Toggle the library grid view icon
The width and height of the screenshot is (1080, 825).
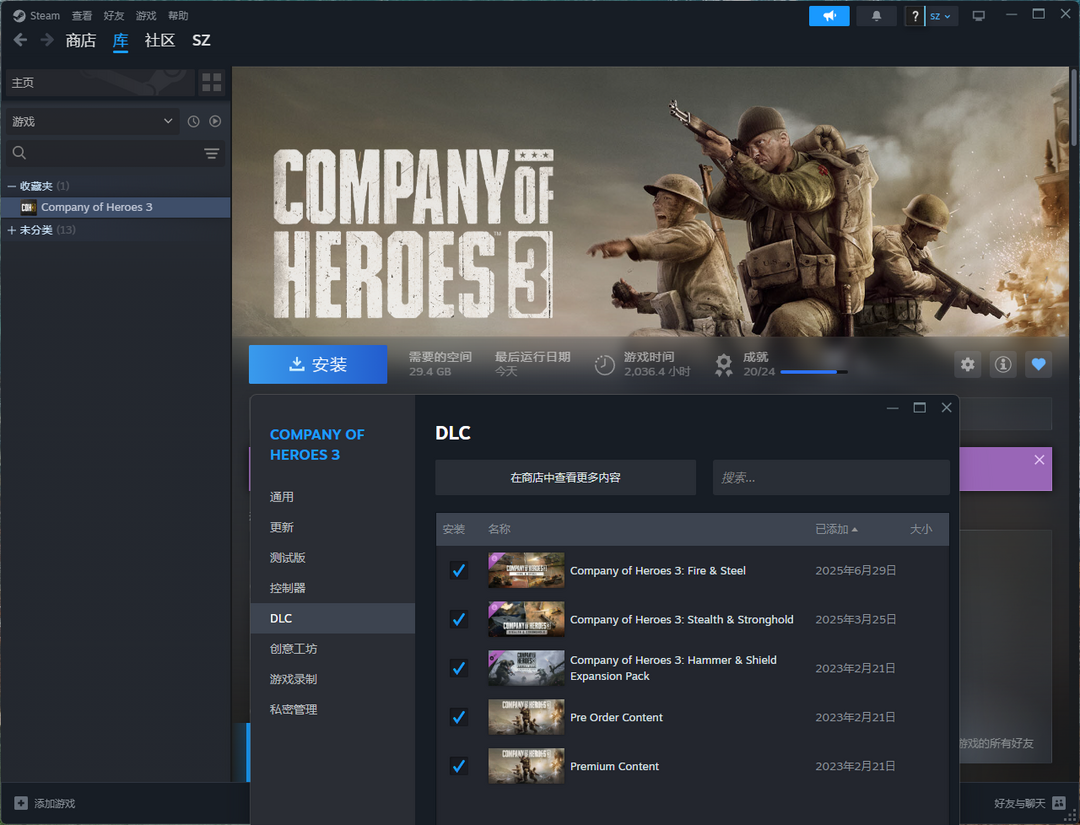coord(211,83)
